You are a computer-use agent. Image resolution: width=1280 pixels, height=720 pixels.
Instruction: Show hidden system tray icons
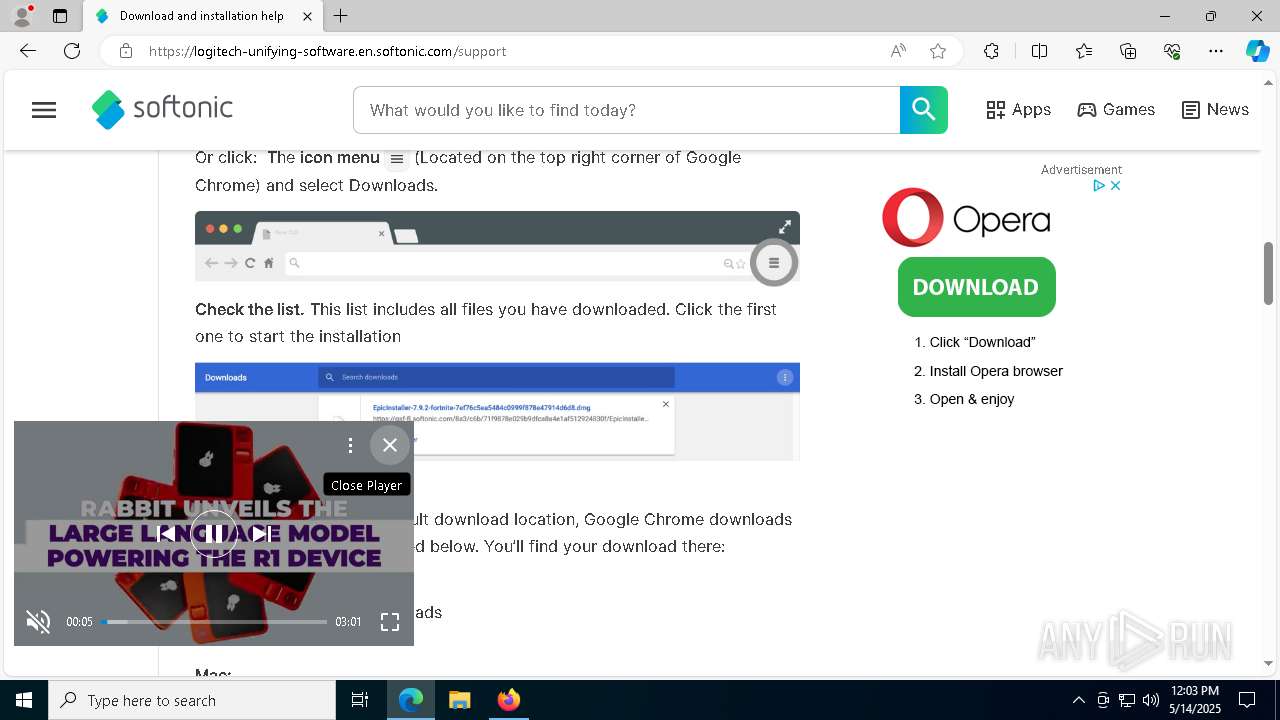click(1078, 700)
